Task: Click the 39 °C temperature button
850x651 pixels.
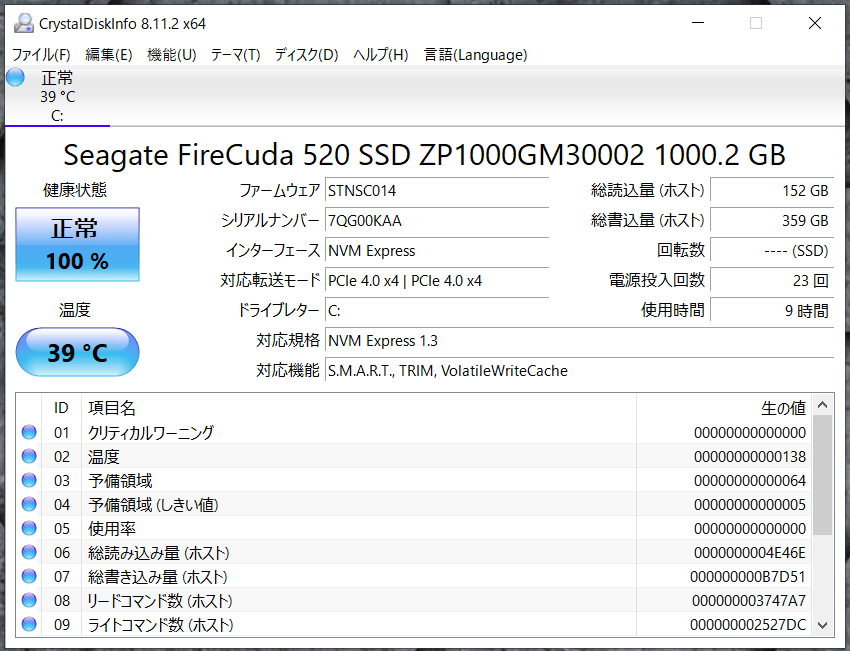Action: coord(77,353)
